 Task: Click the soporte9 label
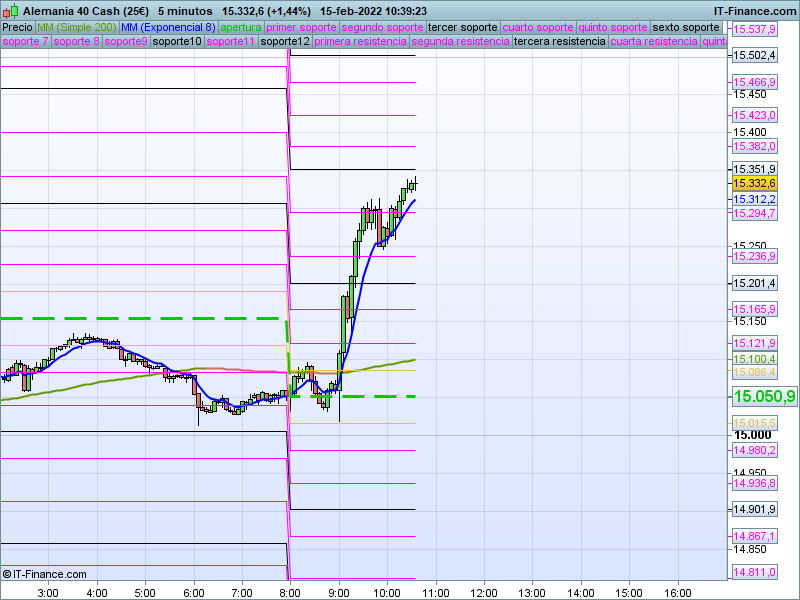(x=126, y=41)
